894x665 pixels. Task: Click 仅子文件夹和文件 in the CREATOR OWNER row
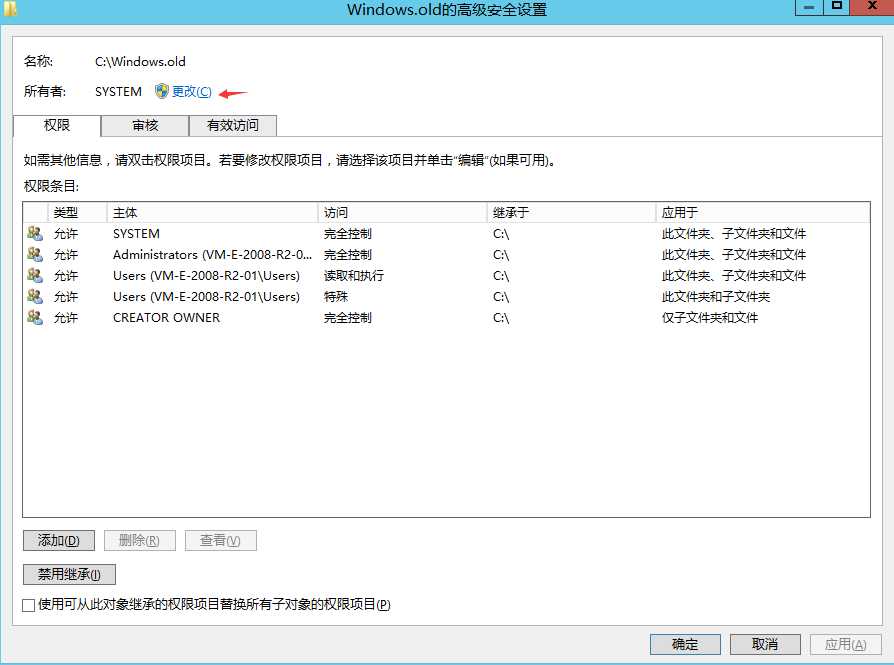pos(710,318)
